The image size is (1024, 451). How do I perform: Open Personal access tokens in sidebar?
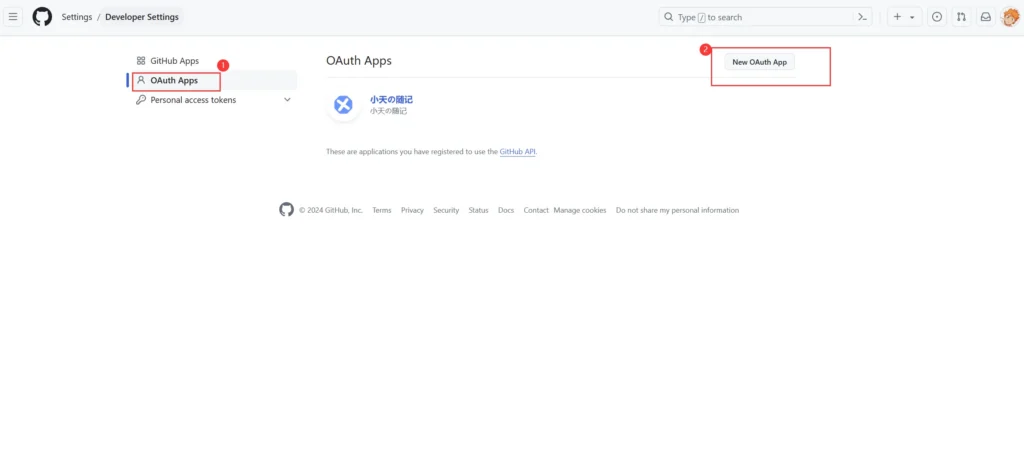coord(193,100)
